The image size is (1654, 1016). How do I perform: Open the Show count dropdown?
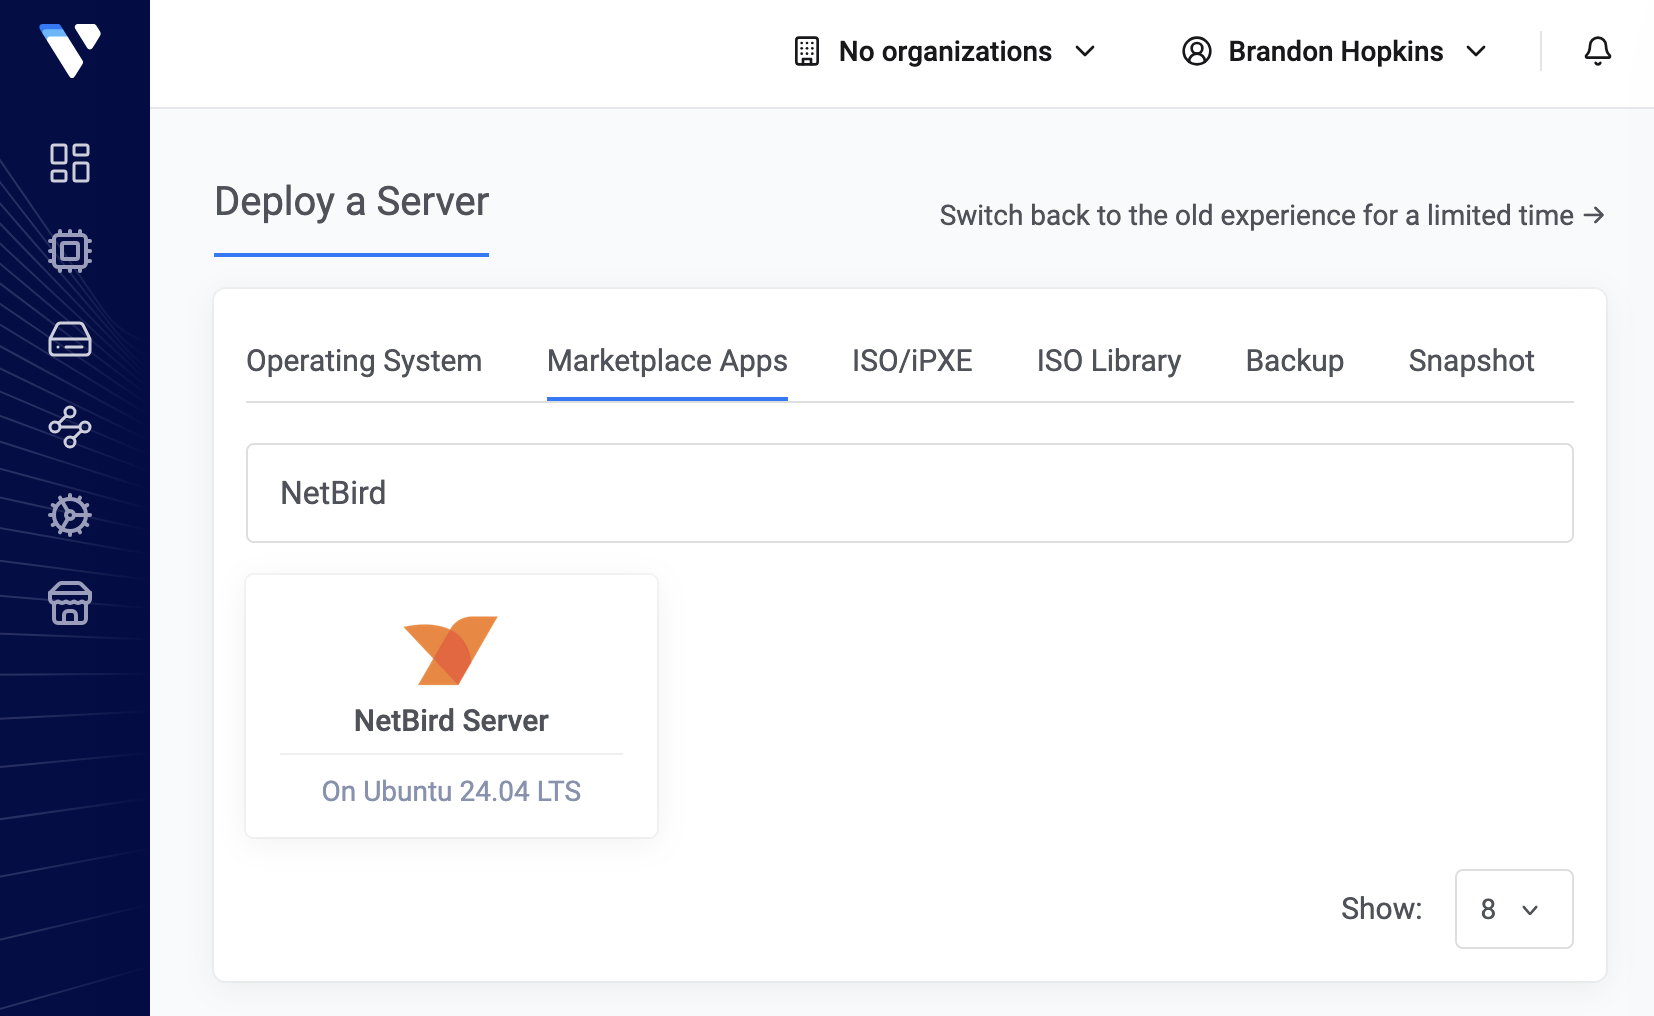1514,909
